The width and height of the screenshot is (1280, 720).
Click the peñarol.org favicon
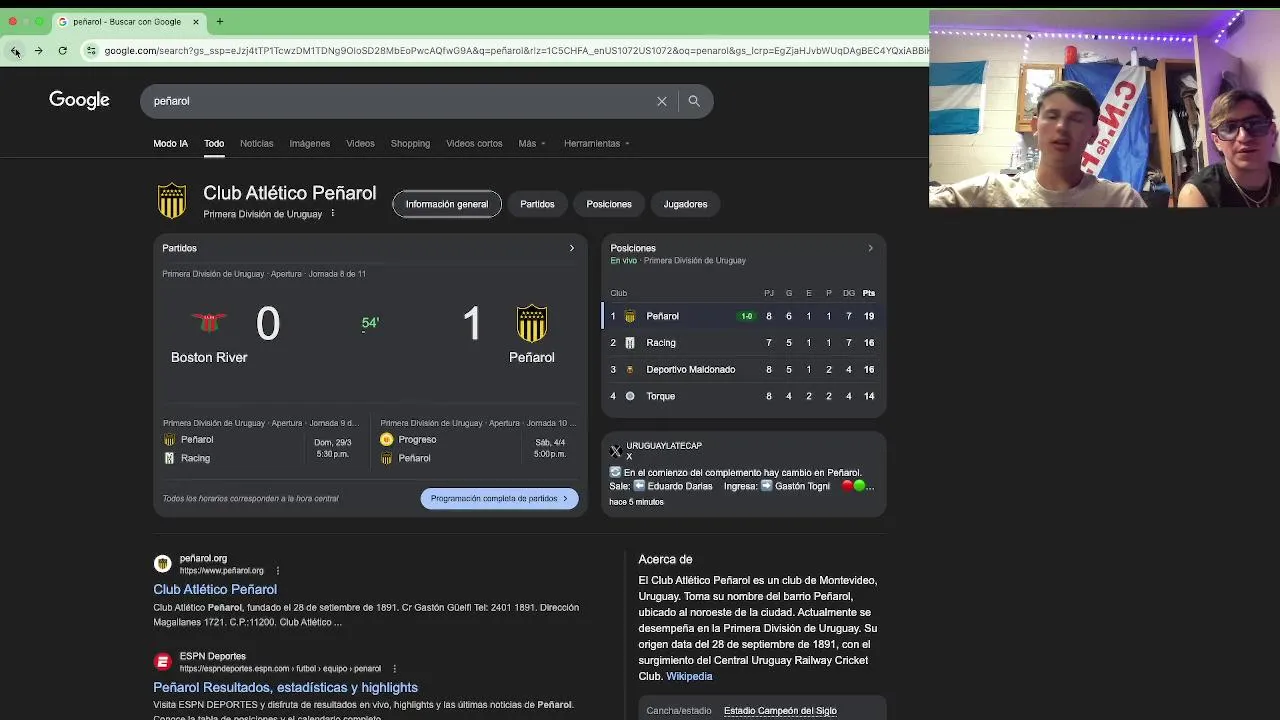pyautogui.click(x=162, y=564)
